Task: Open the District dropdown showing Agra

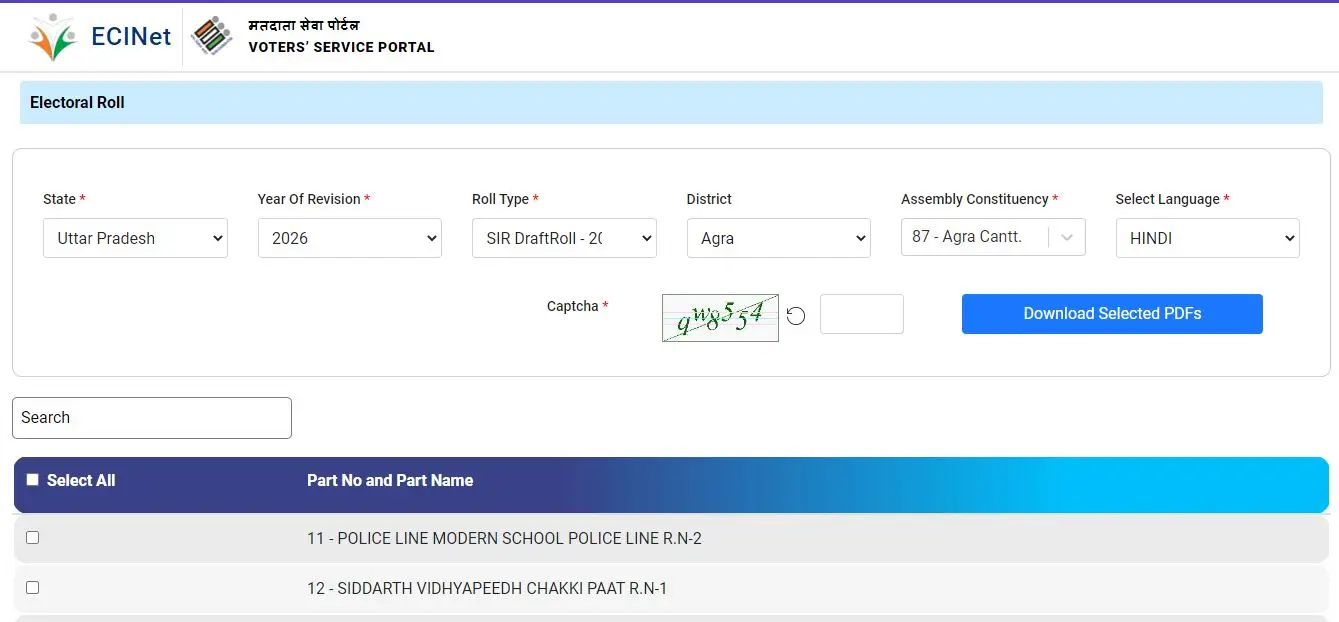Action: 778,238
